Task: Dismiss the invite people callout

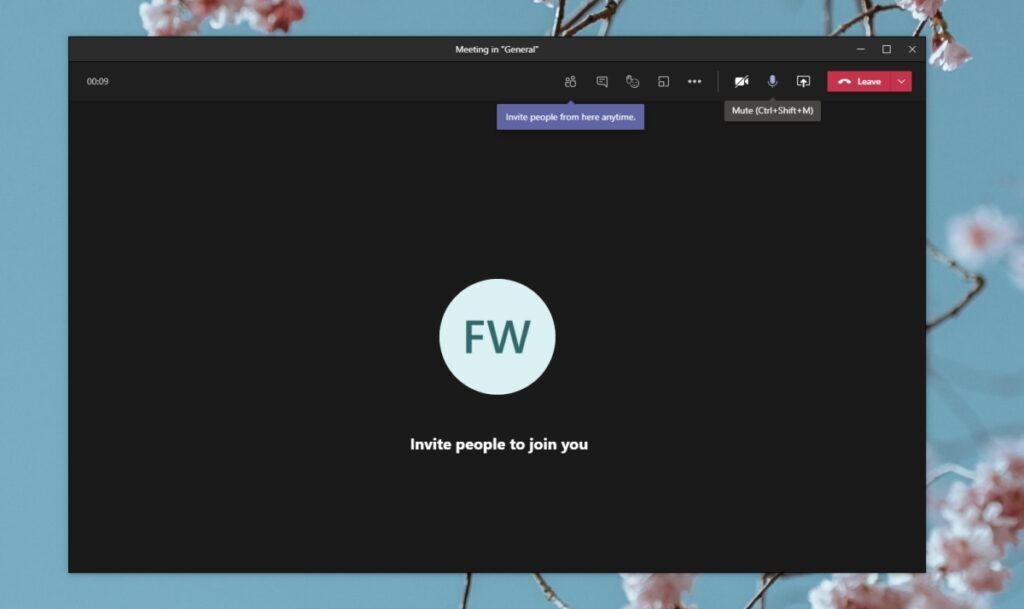Action: (570, 116)
